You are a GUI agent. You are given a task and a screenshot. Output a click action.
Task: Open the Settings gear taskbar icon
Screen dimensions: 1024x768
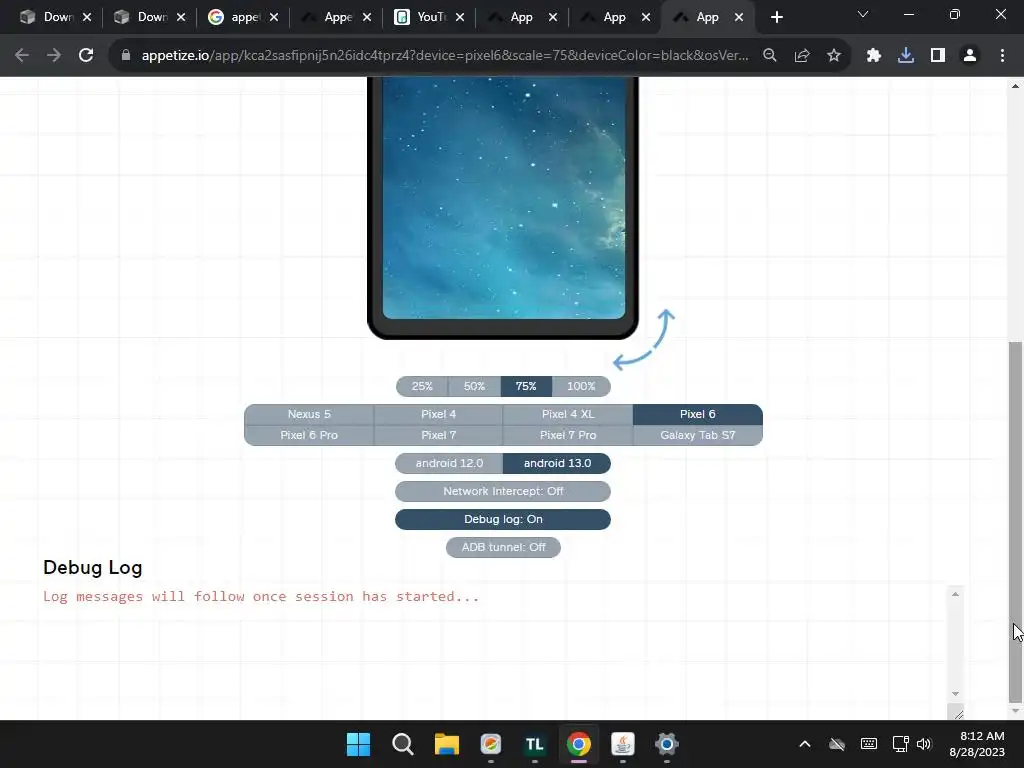click(667, 744)
